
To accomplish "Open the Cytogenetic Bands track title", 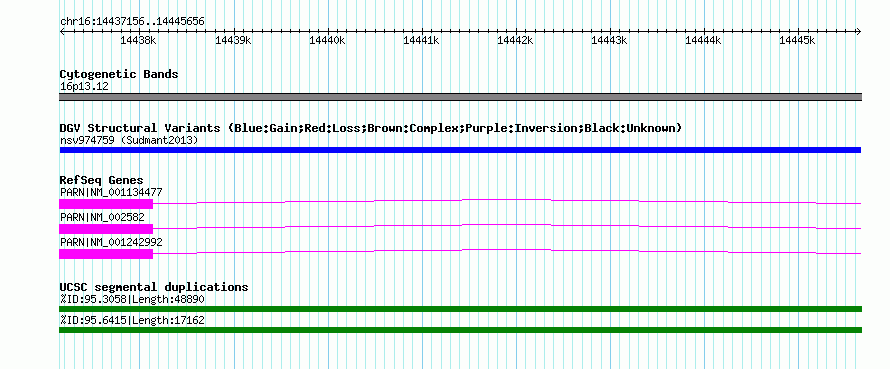I will [x=119, y=74].
